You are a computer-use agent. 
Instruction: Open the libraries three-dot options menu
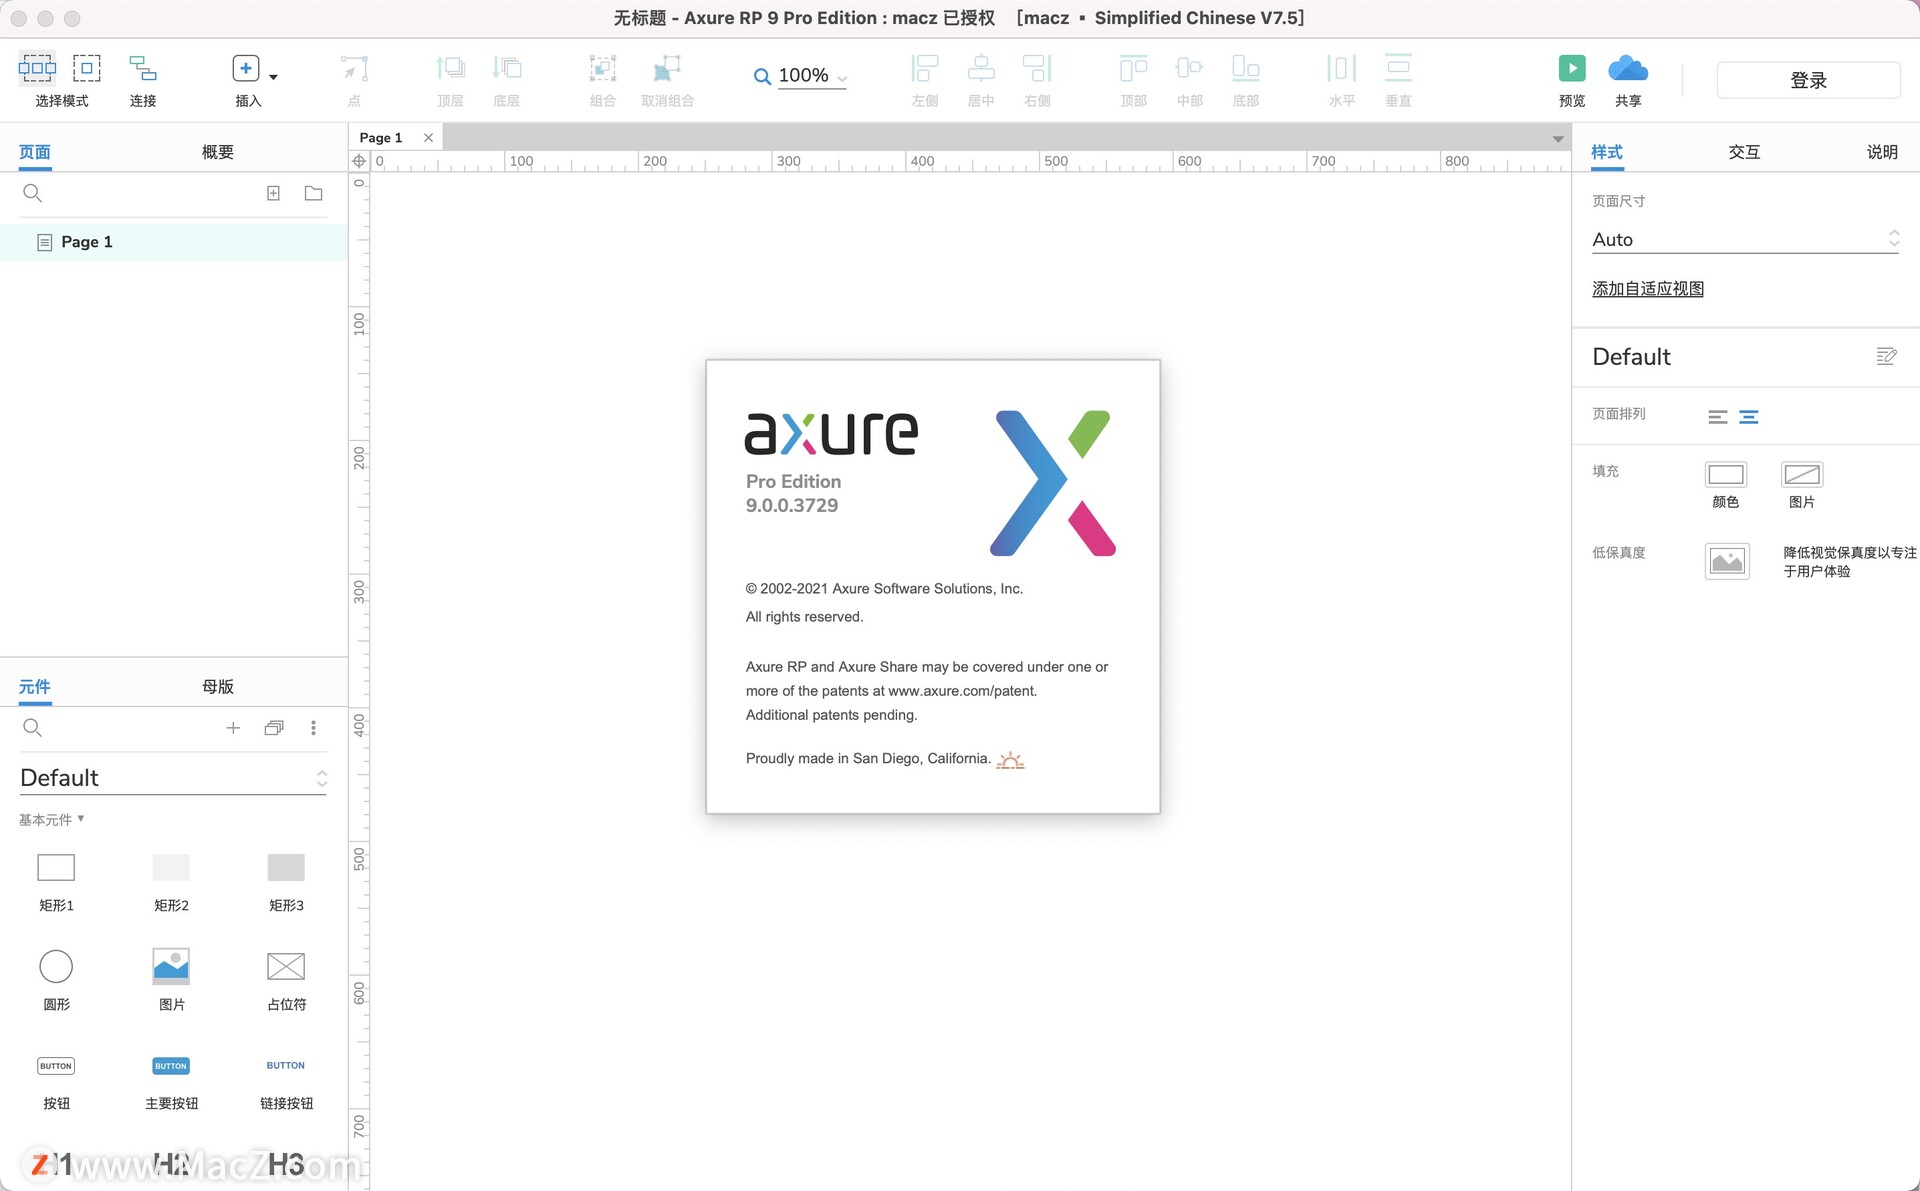coord(313,728)
